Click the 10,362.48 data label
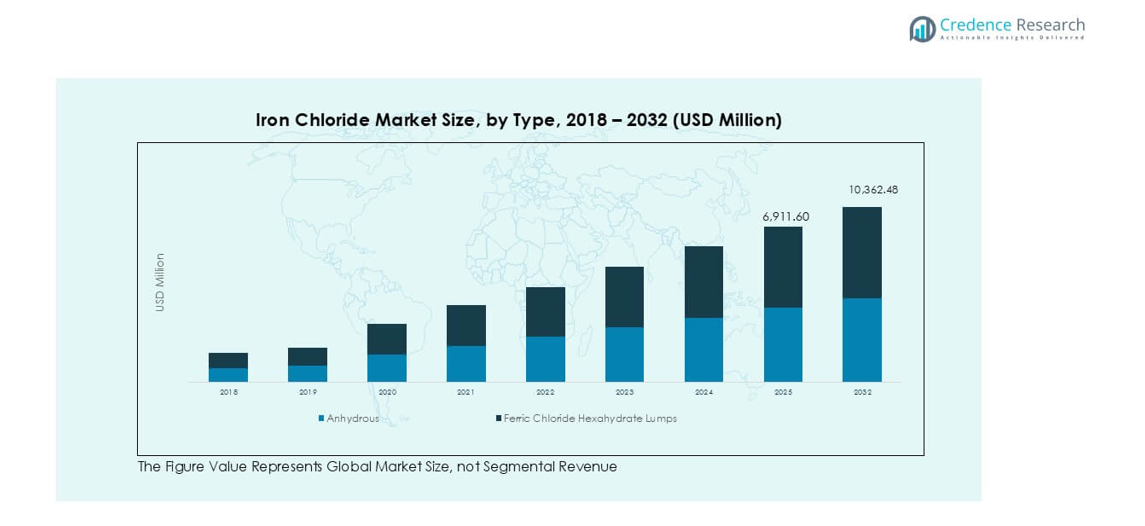The height and width of the screenshot is (526, 1145). coord(873,190)
